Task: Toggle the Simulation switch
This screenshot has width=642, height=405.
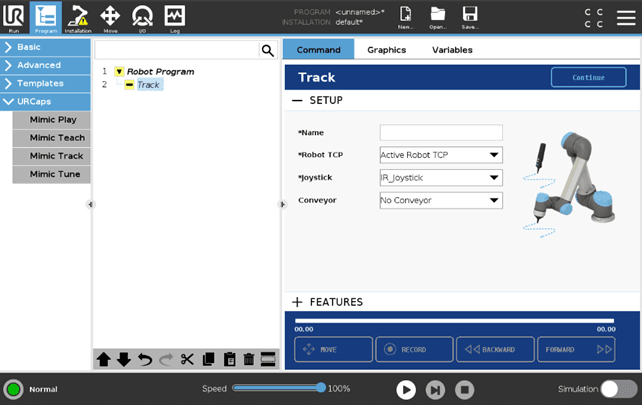Action: [618, 389]
